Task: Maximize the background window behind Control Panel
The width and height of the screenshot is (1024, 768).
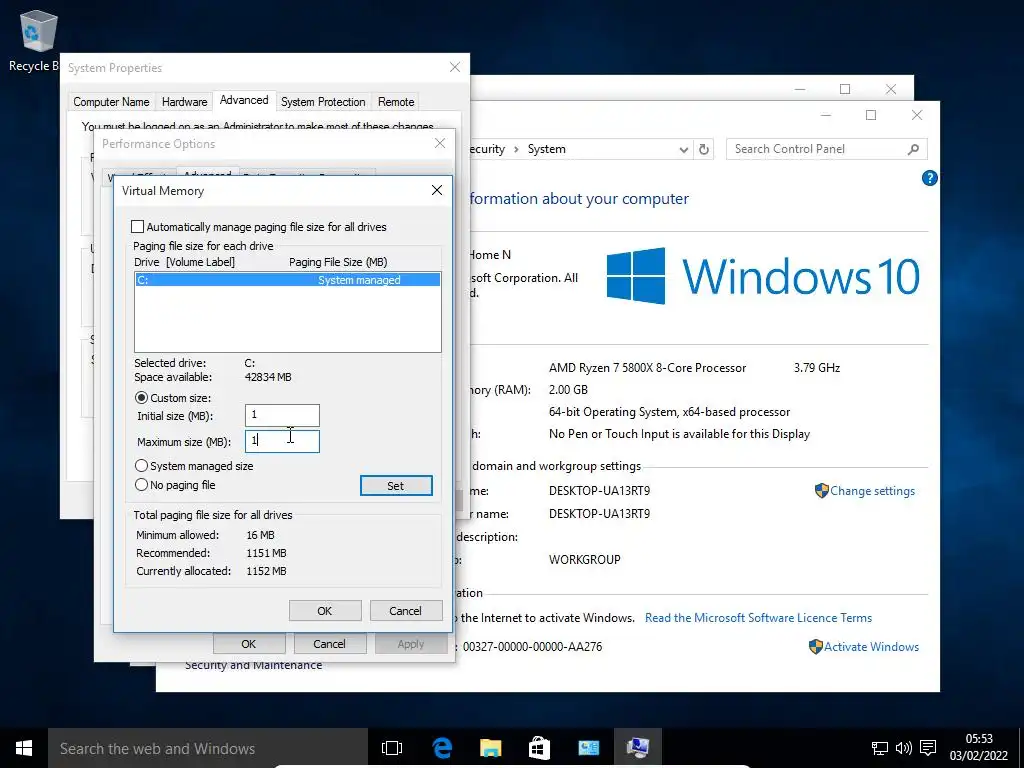Action: (x=845, y=89)
